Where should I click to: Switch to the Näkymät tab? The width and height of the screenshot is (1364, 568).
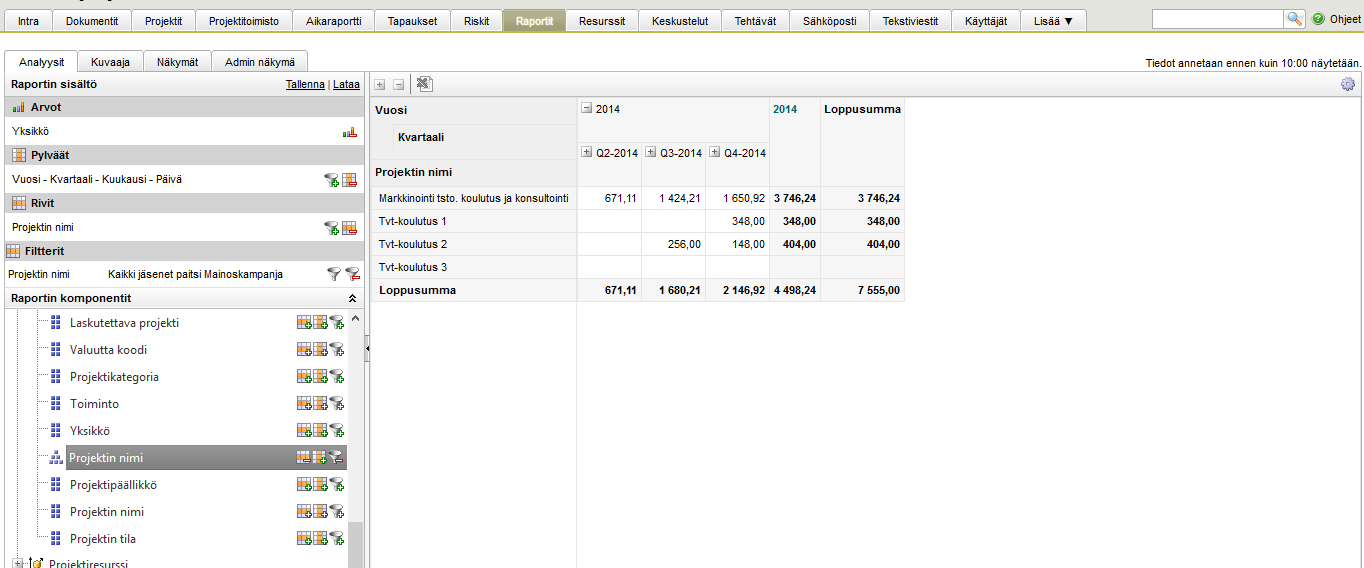click(x=177, y=62)
